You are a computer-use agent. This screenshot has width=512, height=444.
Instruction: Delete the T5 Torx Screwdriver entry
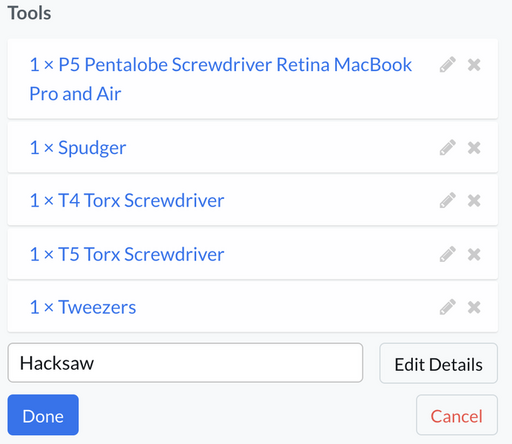coord(474,255)
